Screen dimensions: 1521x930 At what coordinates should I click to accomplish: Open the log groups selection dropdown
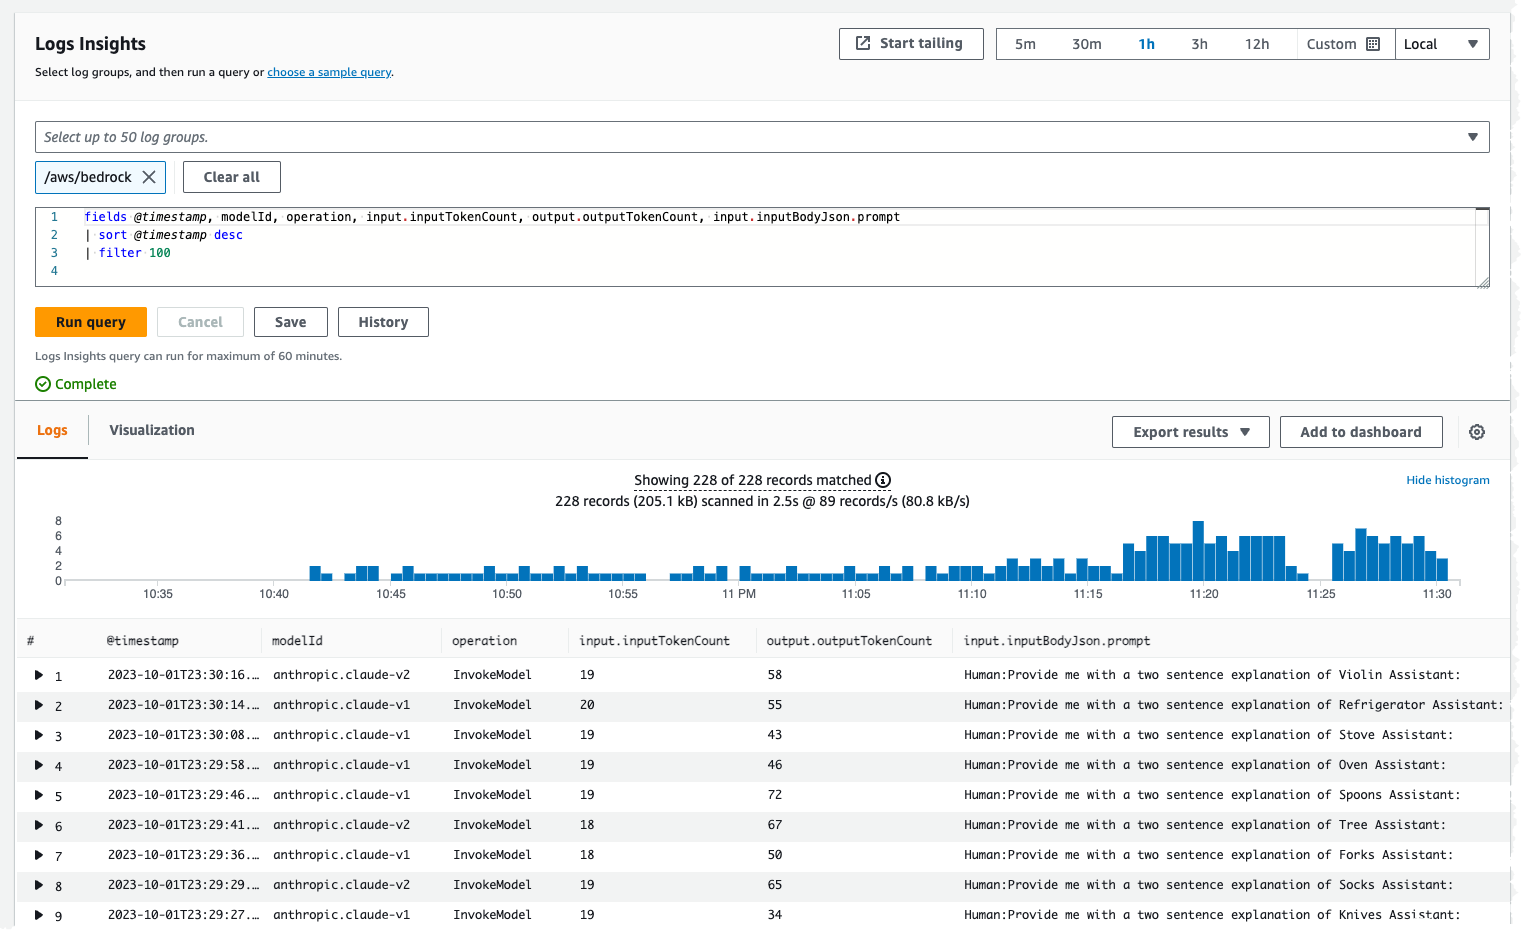(x=1472, y=137)
